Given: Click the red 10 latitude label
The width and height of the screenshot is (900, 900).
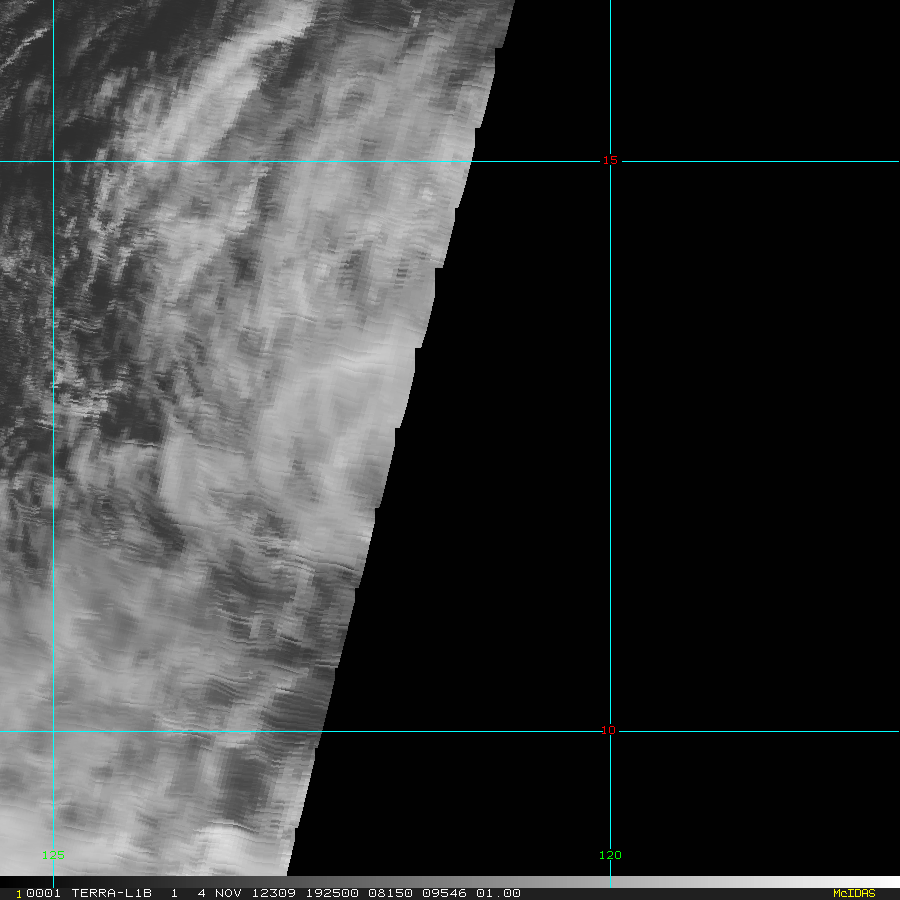Looking at the screenshot, I should pos(608,730).
